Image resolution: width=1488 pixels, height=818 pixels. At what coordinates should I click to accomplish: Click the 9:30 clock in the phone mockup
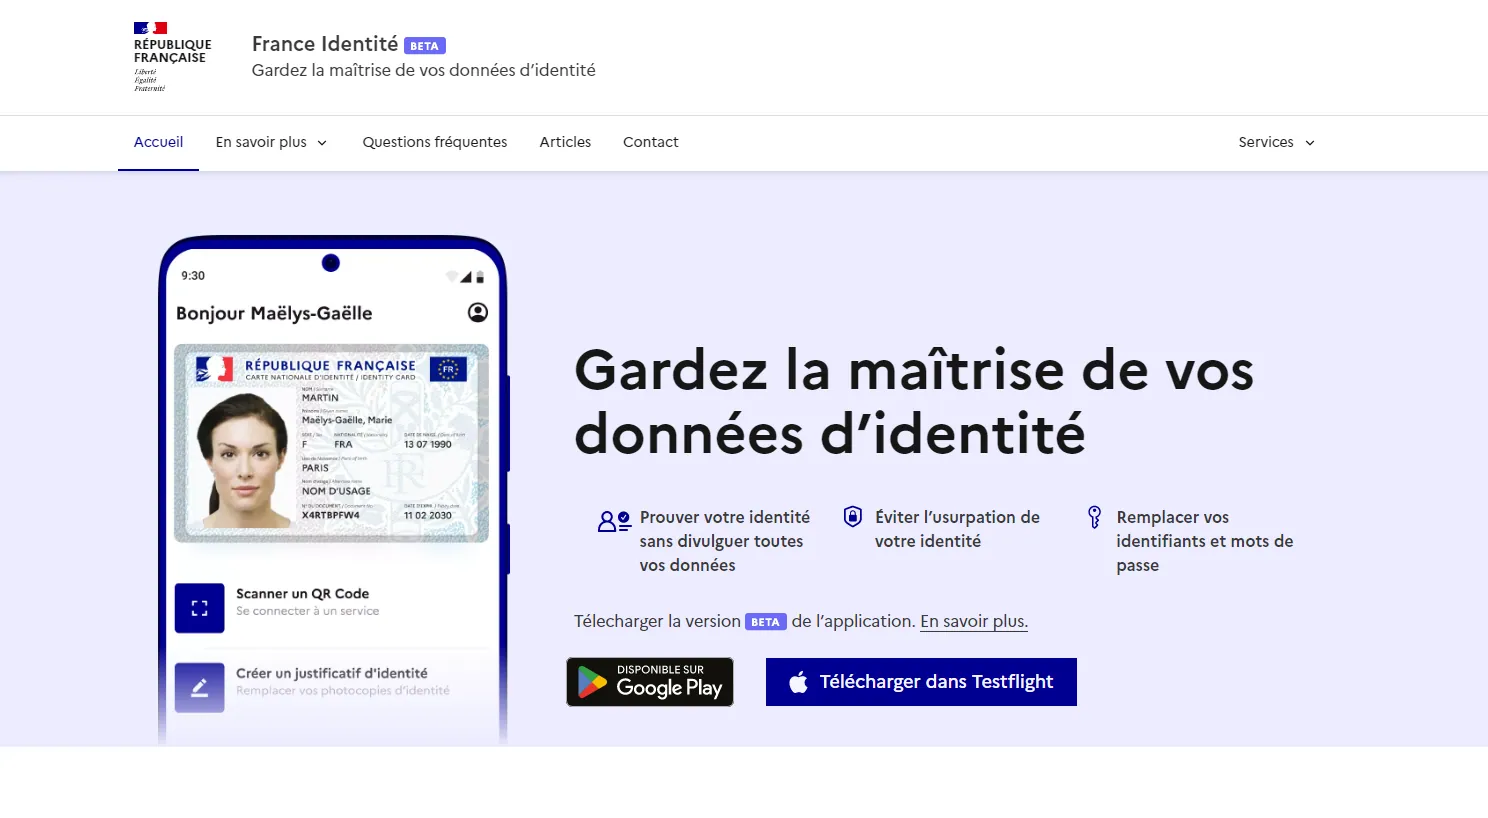tap(193, 276)
